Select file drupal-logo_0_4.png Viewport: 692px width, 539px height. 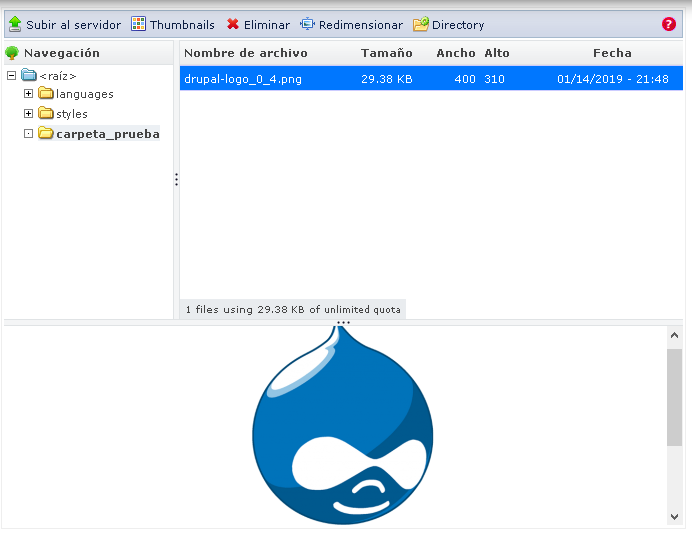[243, 79]
